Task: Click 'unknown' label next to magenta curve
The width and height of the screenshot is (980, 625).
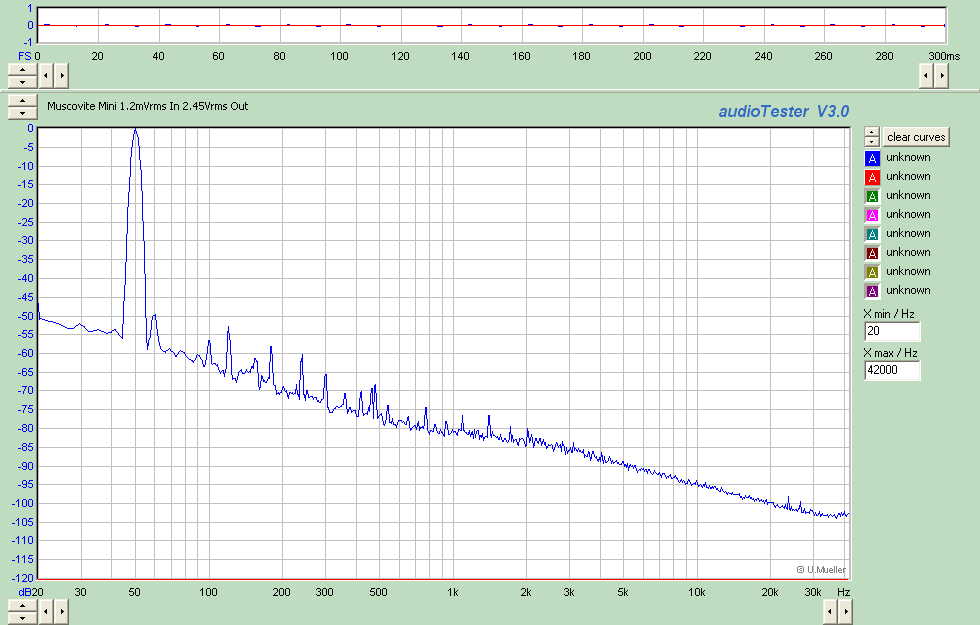Action: pos(908,214)
